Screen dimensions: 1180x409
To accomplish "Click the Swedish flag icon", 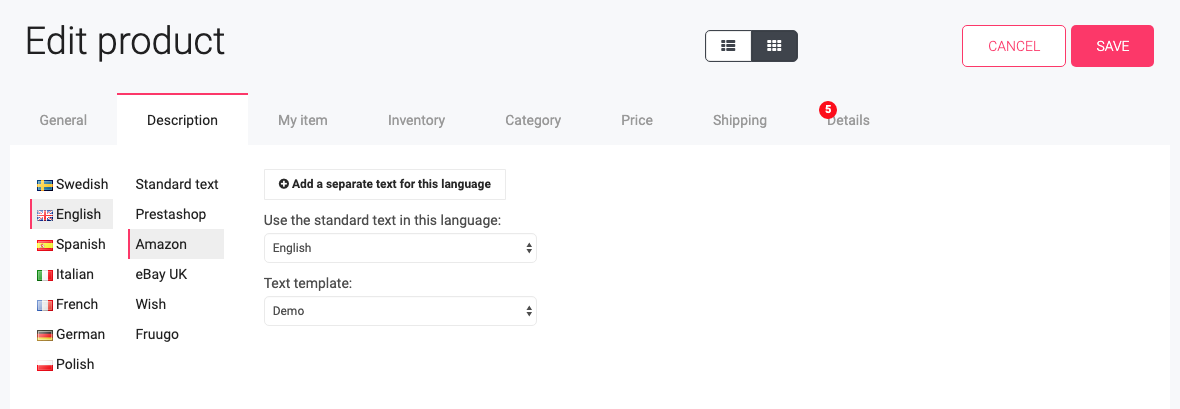I will [44, 185].
